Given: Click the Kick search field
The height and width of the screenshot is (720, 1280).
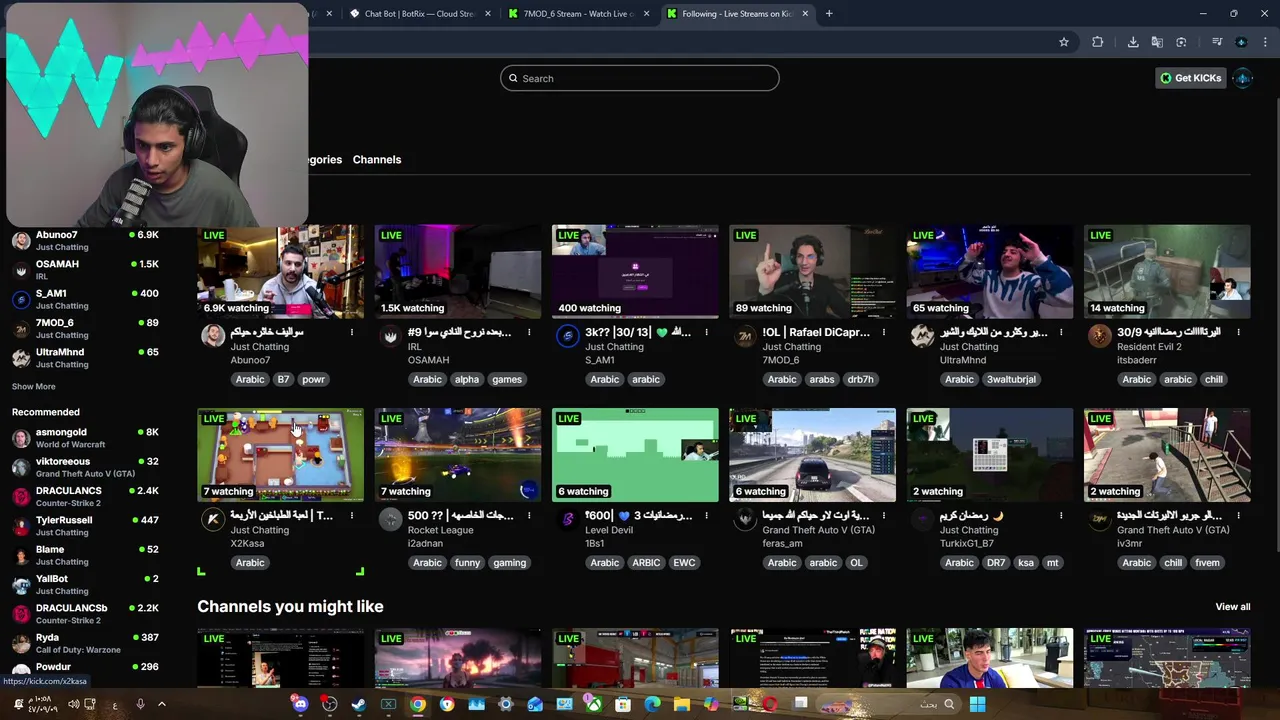Looking at the screenshot, I should (x=640, y=78).
